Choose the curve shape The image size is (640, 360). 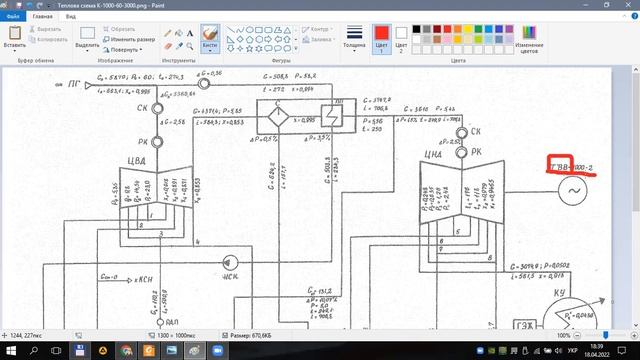[x=240, y=30]
